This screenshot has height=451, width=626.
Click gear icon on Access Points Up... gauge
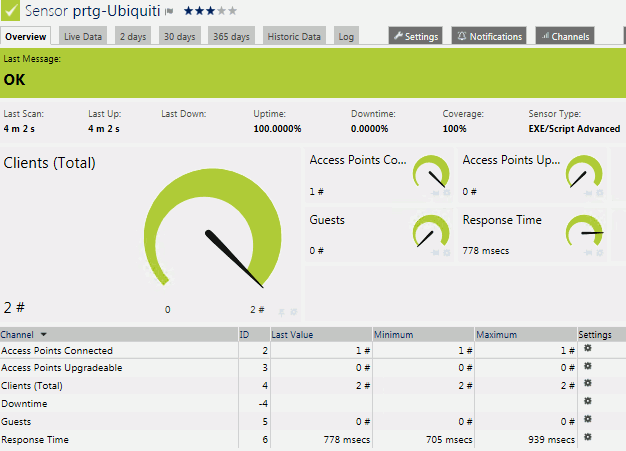click(x=600, y=193)
